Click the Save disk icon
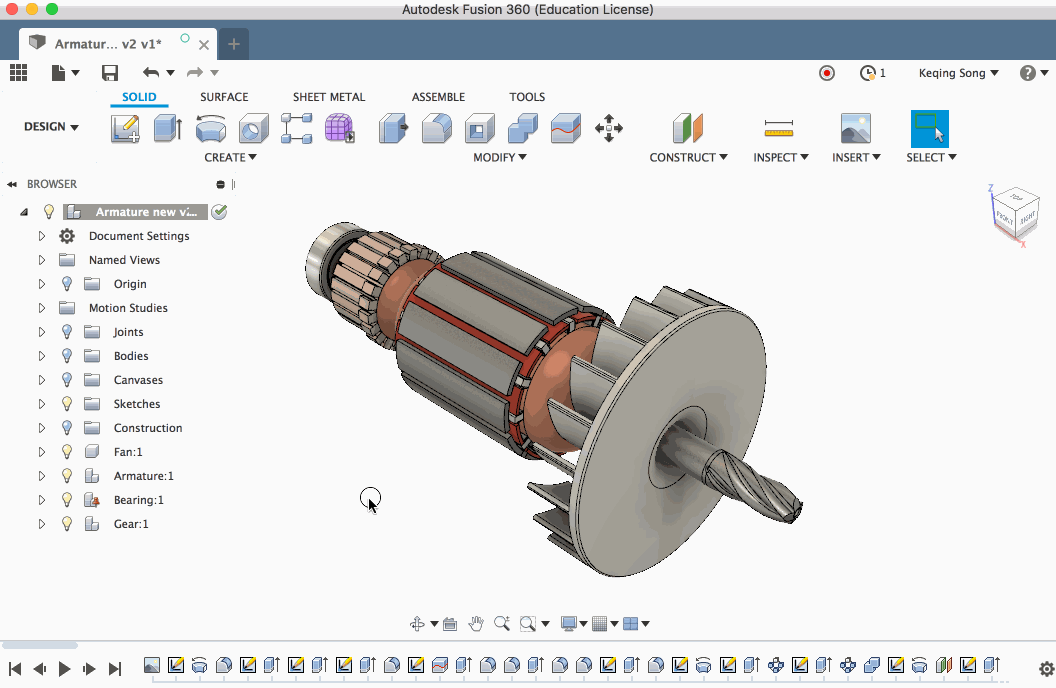This screenshot has height=688, width=1056. click(x=110, y=73)
